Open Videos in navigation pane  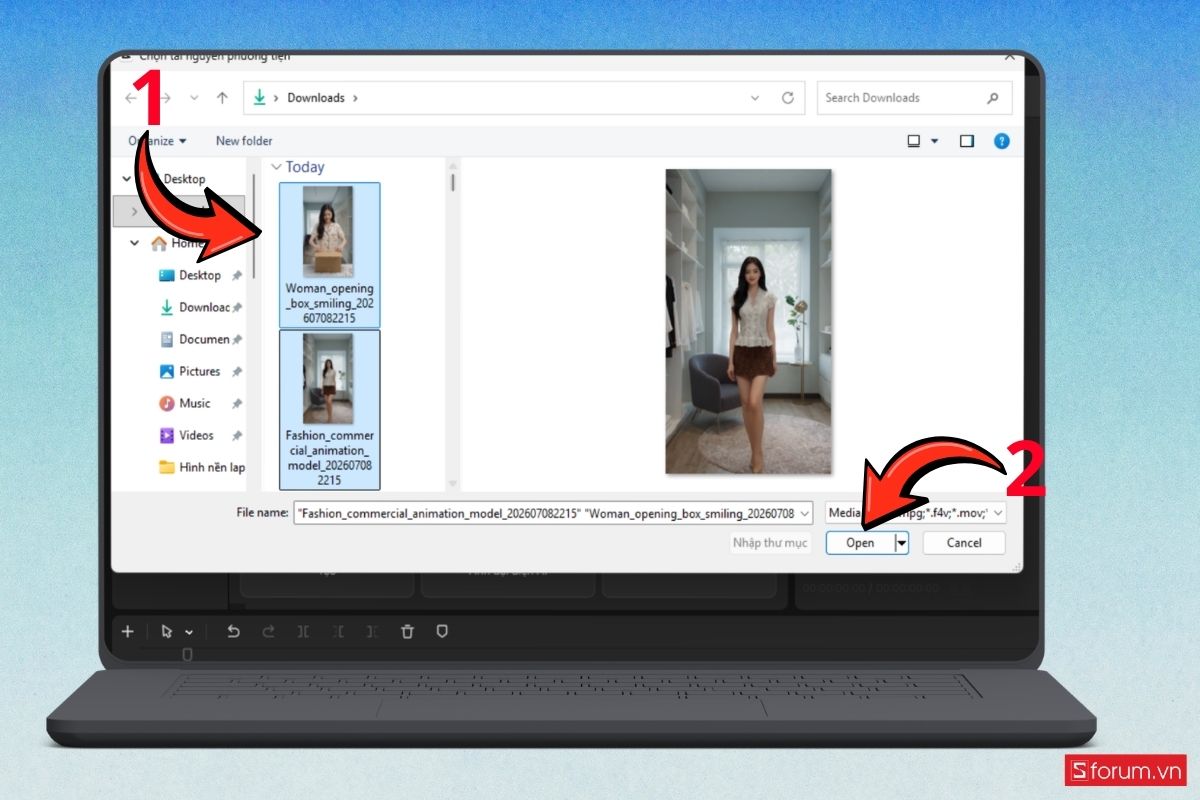[x=197, y=435]
